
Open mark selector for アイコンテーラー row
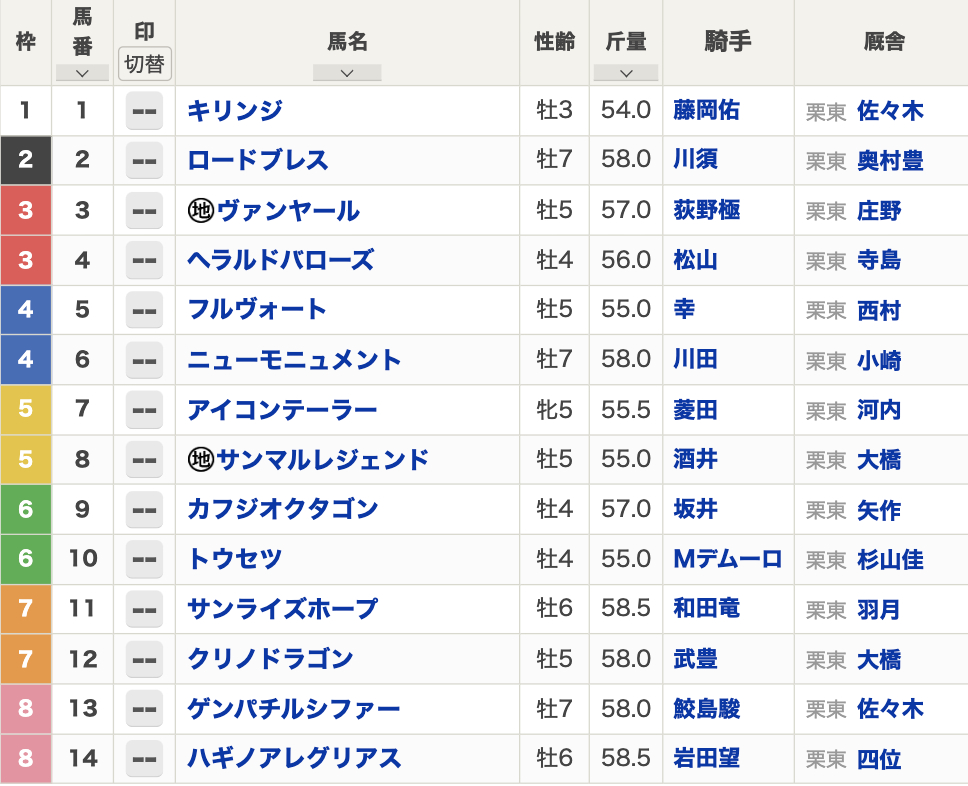pos(144,410)
